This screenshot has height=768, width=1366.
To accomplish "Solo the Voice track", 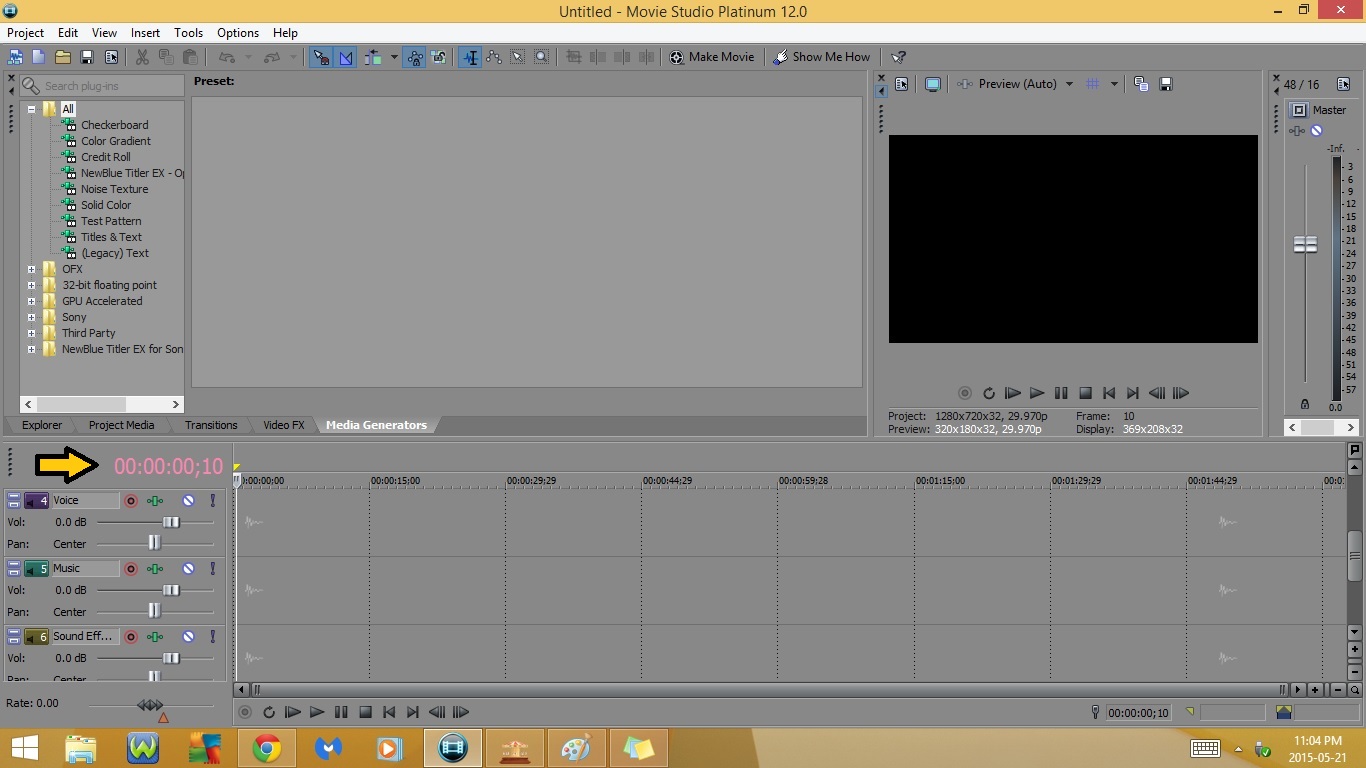I will tap(212, 500).
